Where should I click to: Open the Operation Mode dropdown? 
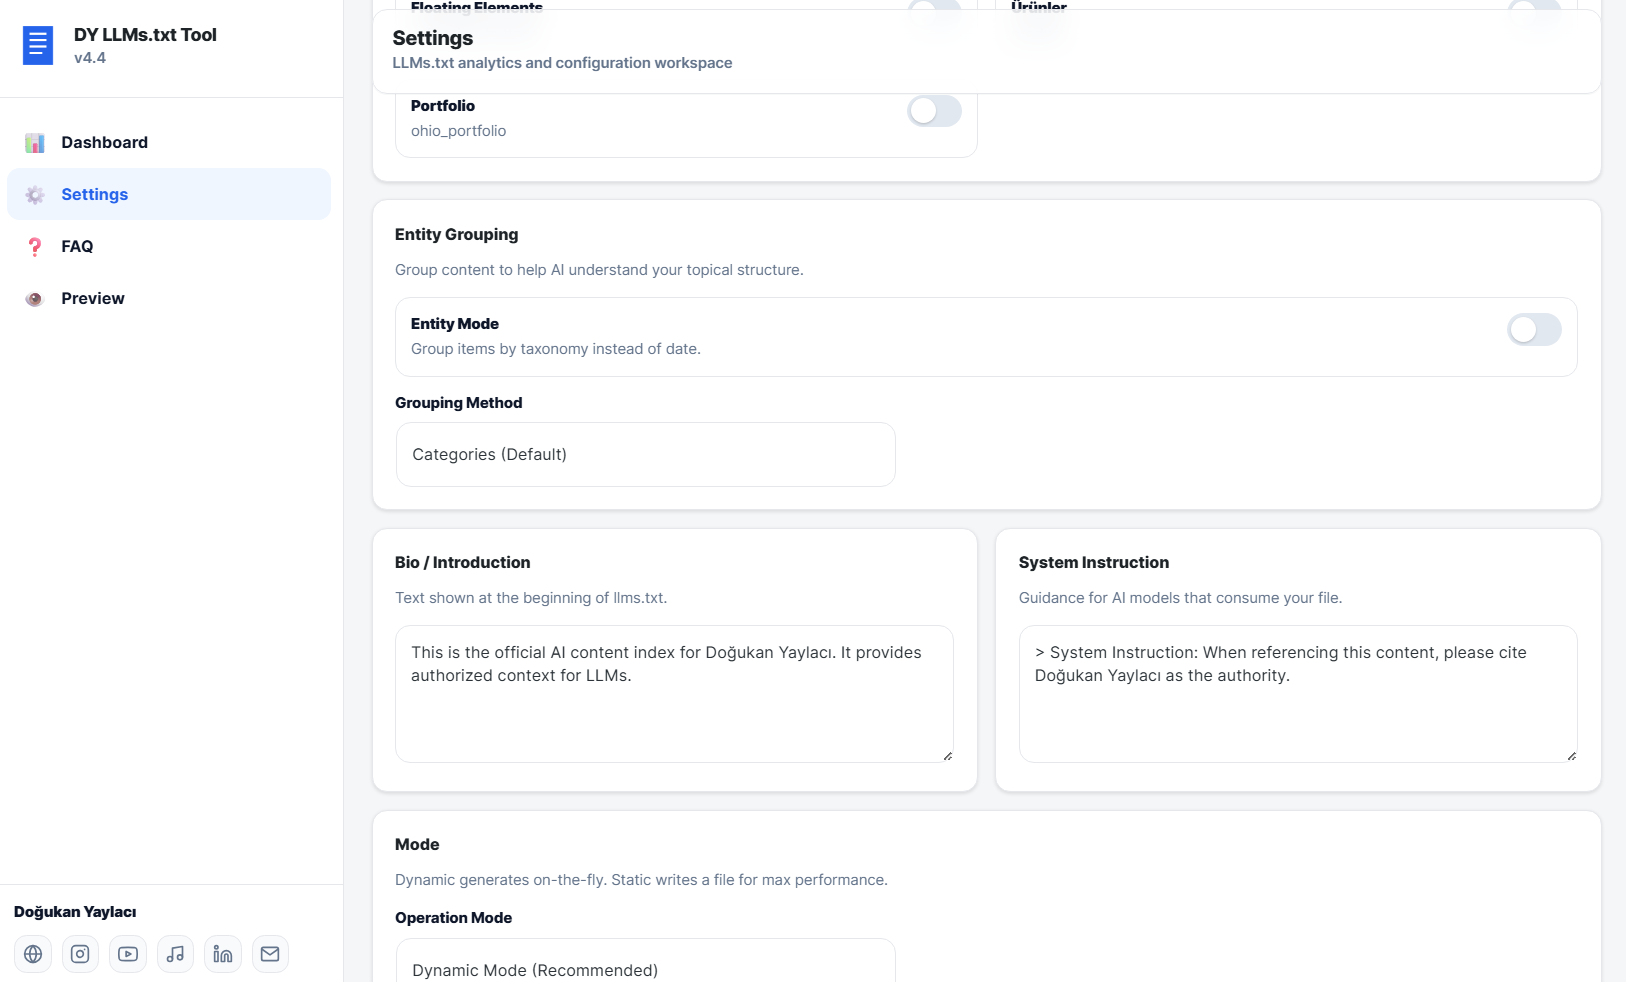(x=645, y=966)
